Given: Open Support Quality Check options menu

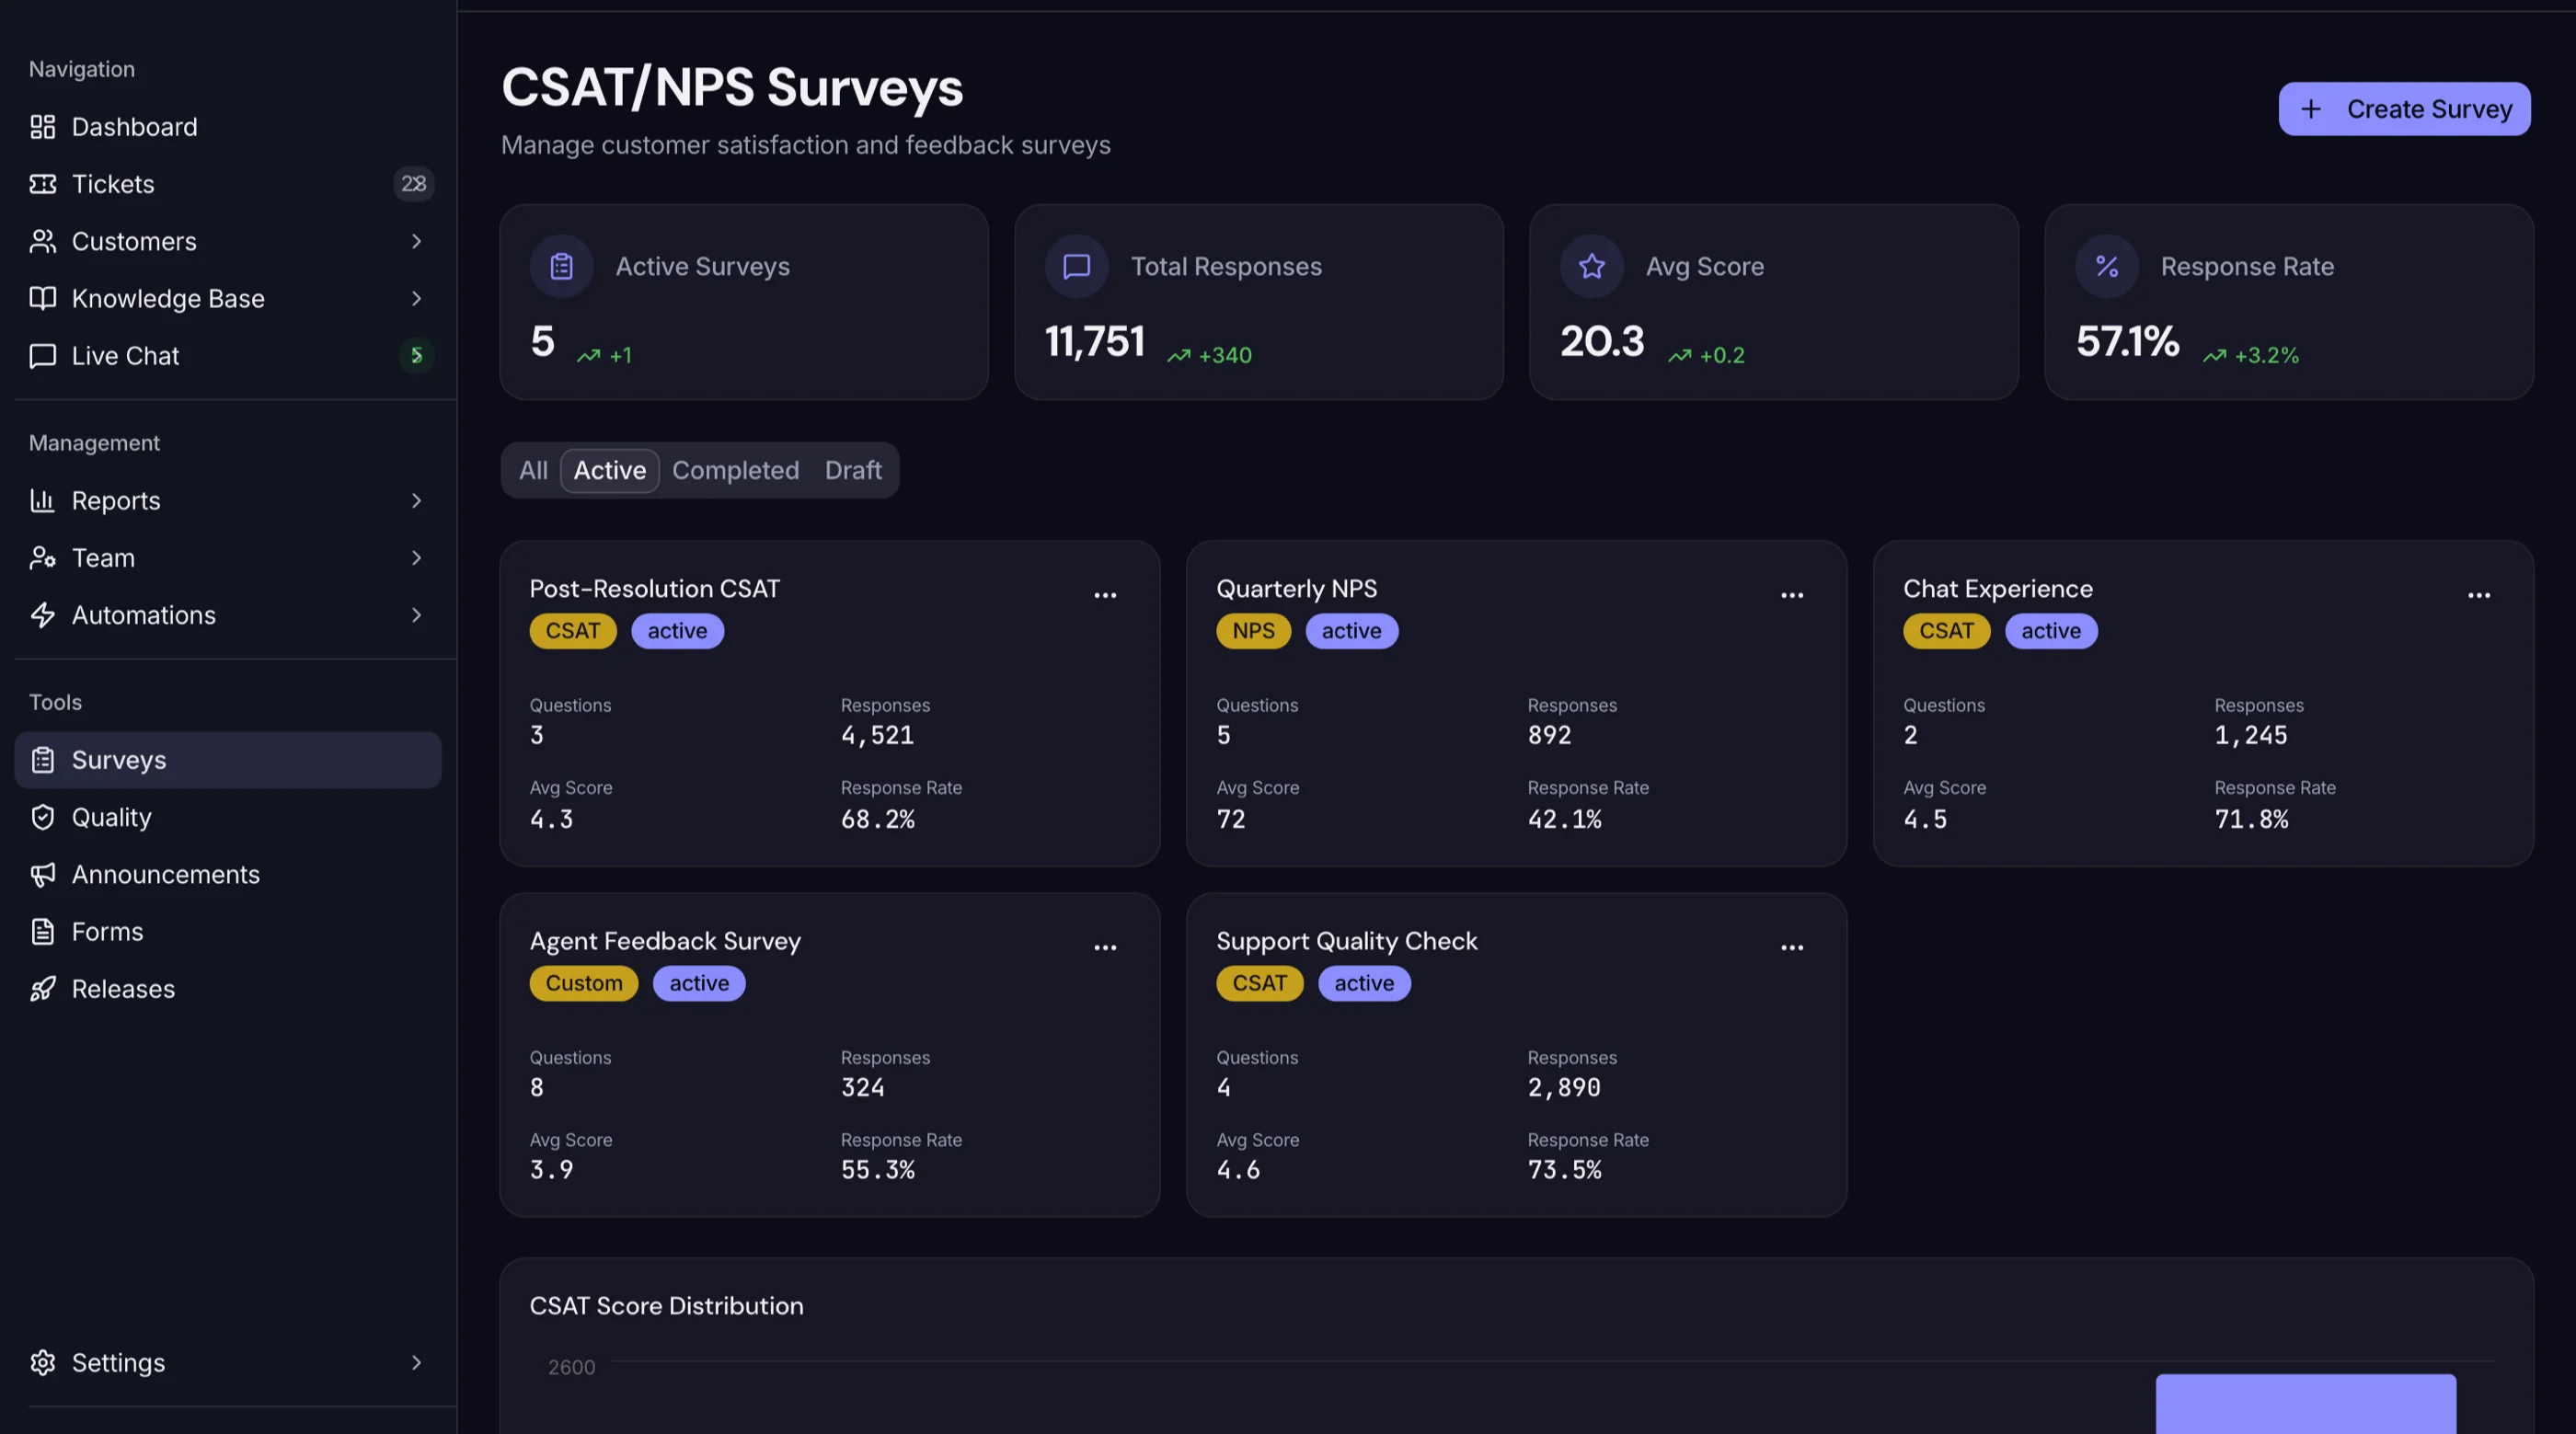Looking at the screenshot, I should [x=1792, y=947].
